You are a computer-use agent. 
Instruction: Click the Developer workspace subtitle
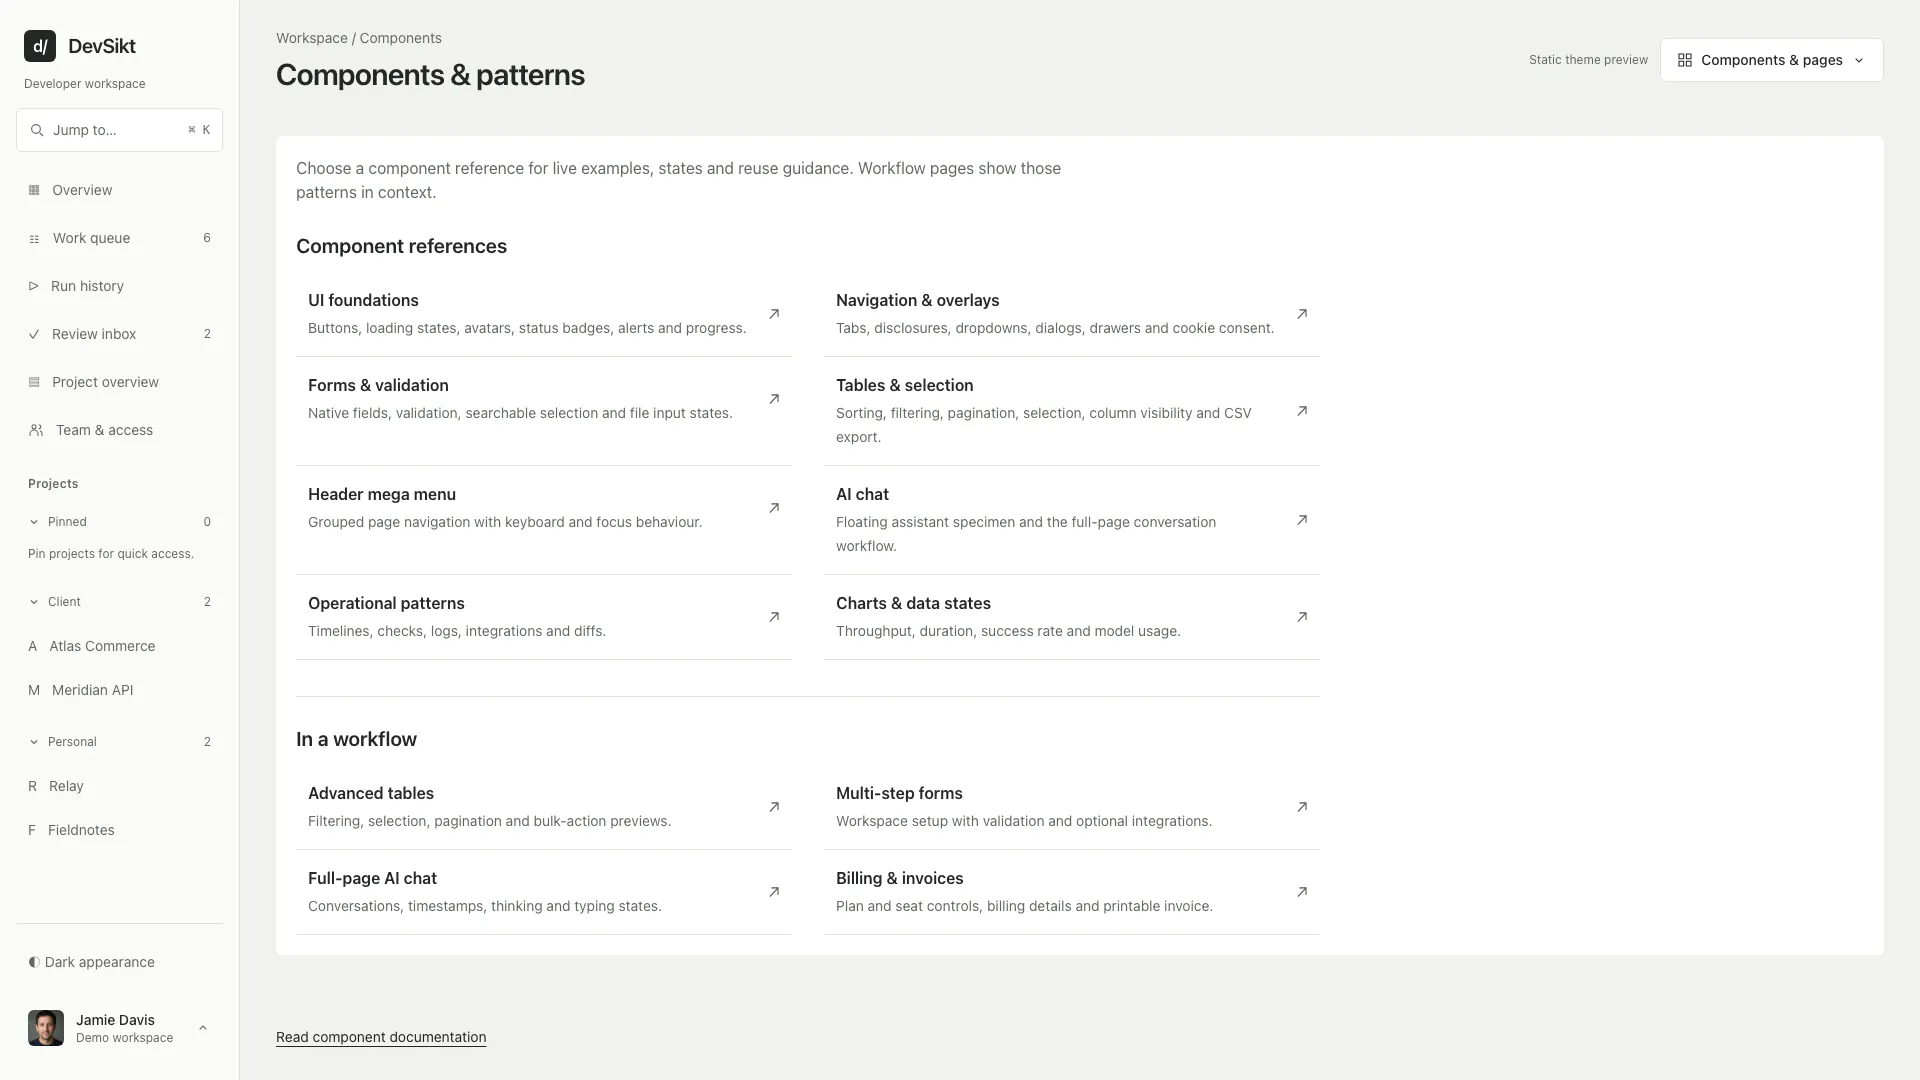[x=85, y=84]
